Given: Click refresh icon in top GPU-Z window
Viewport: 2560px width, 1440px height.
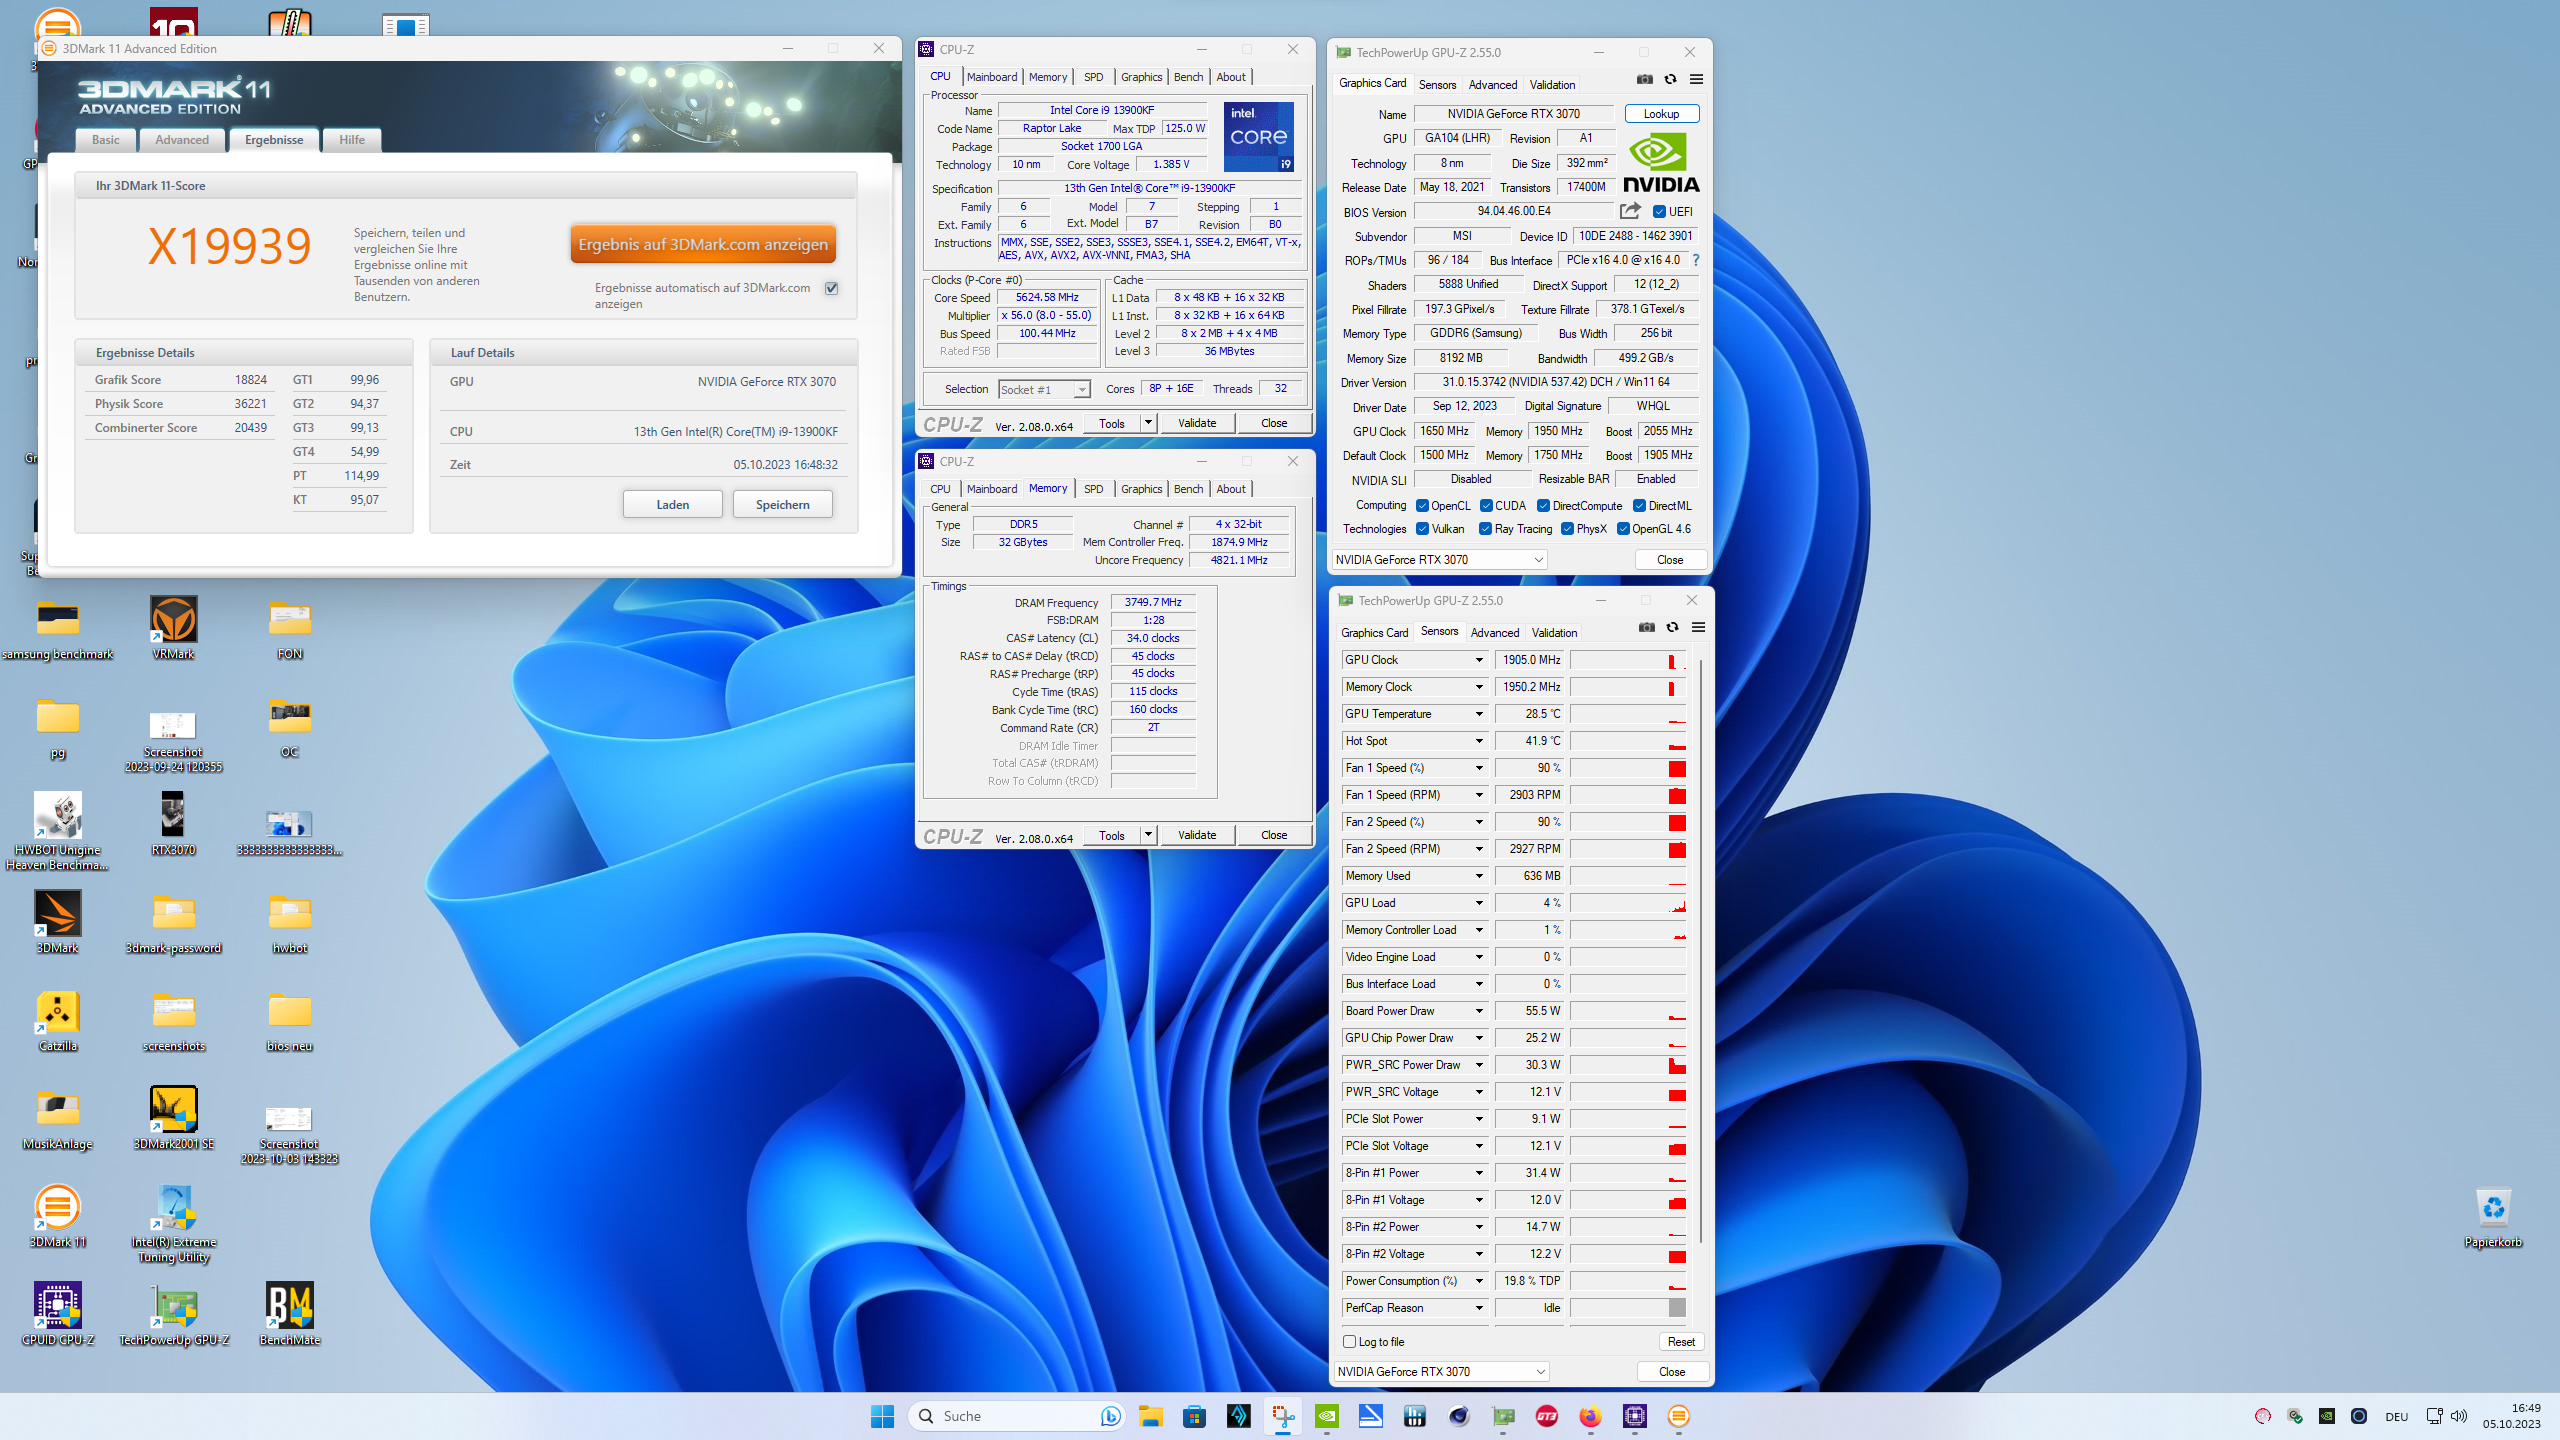Looking at the screenshot, I should [1670, 80].
